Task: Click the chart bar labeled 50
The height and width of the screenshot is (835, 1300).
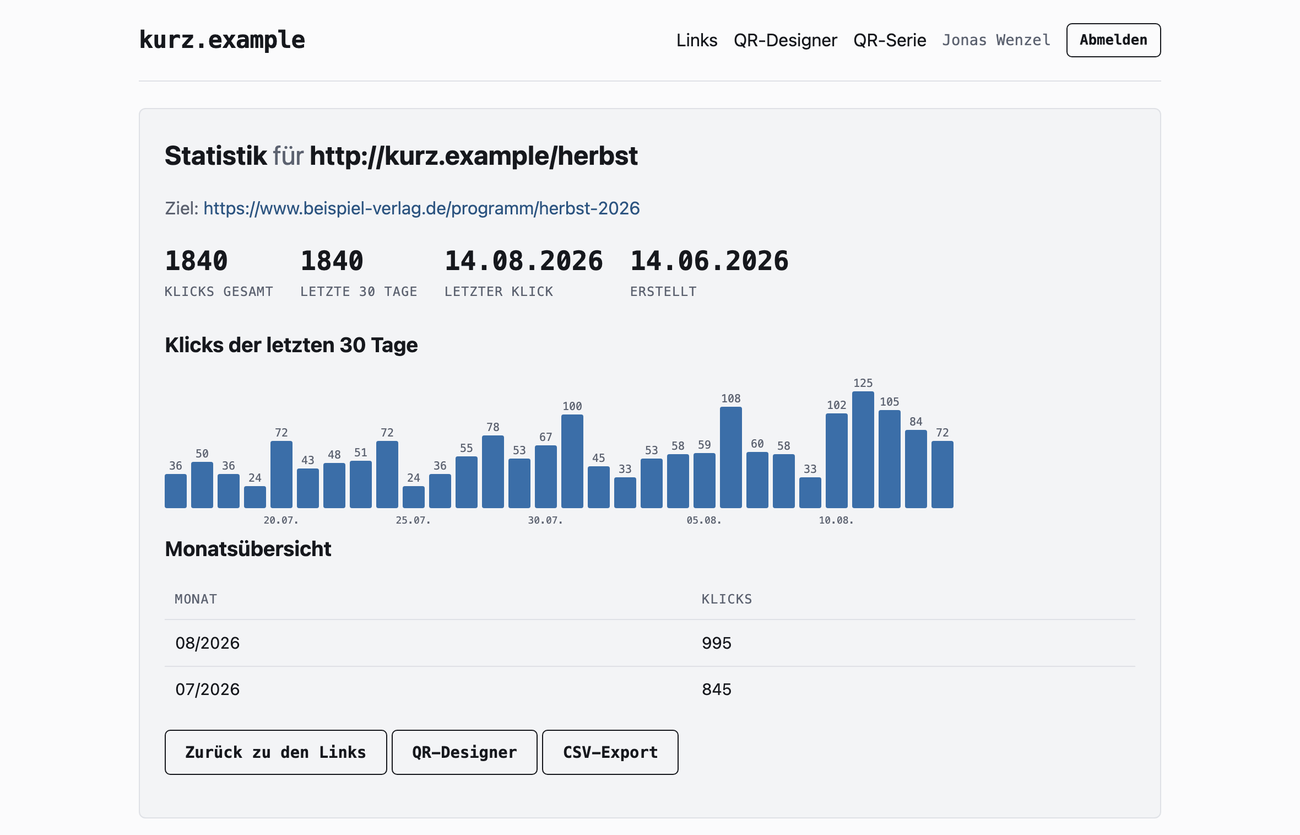Action: [x=202, y=485]
